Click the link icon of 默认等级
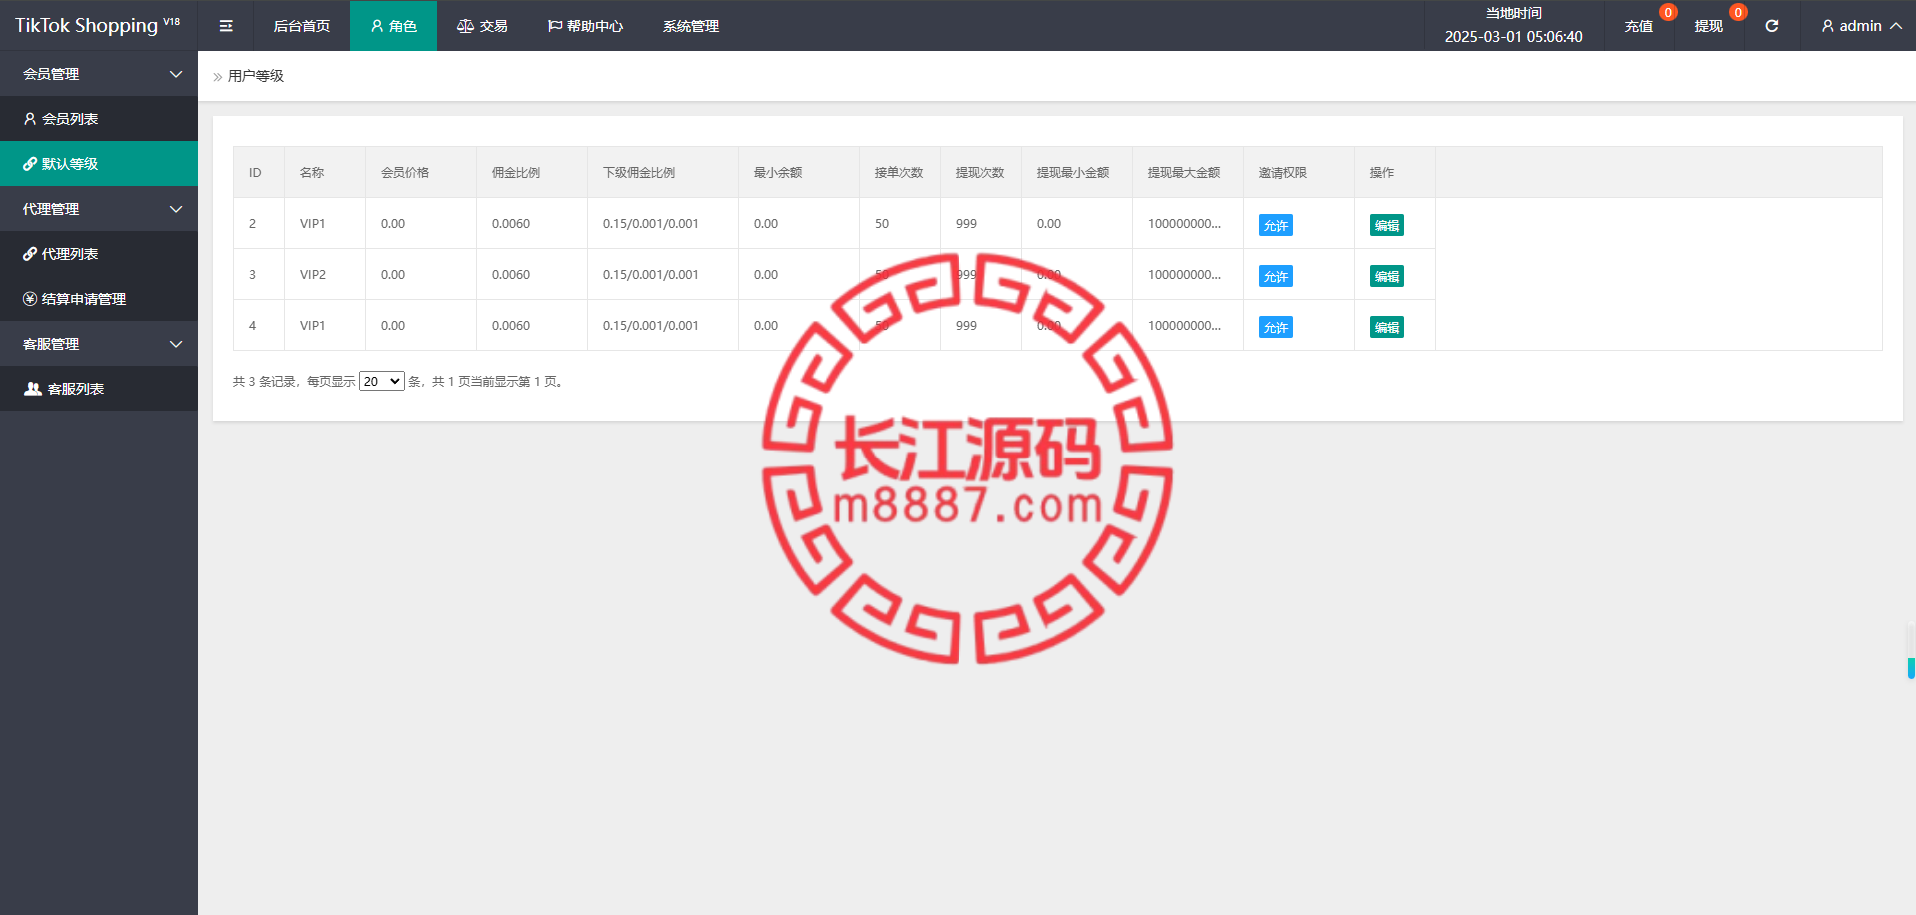The image size is (1916, 915). [x=30, y=164]
